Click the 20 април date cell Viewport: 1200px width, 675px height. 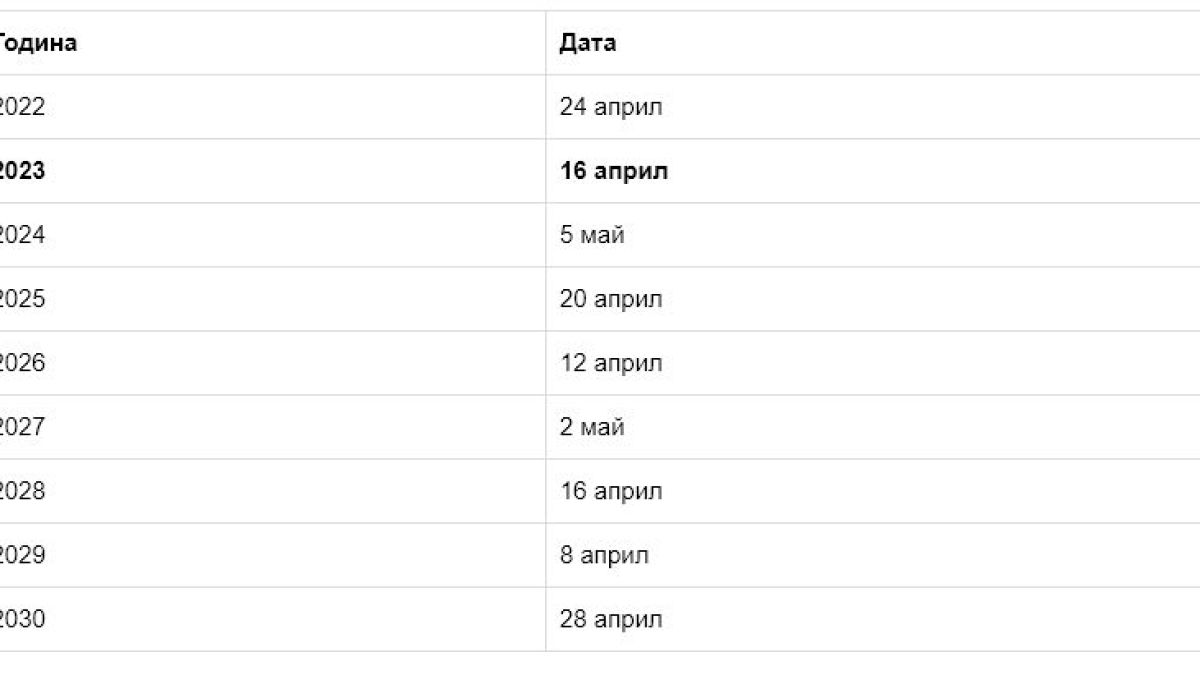click(611, 299)
